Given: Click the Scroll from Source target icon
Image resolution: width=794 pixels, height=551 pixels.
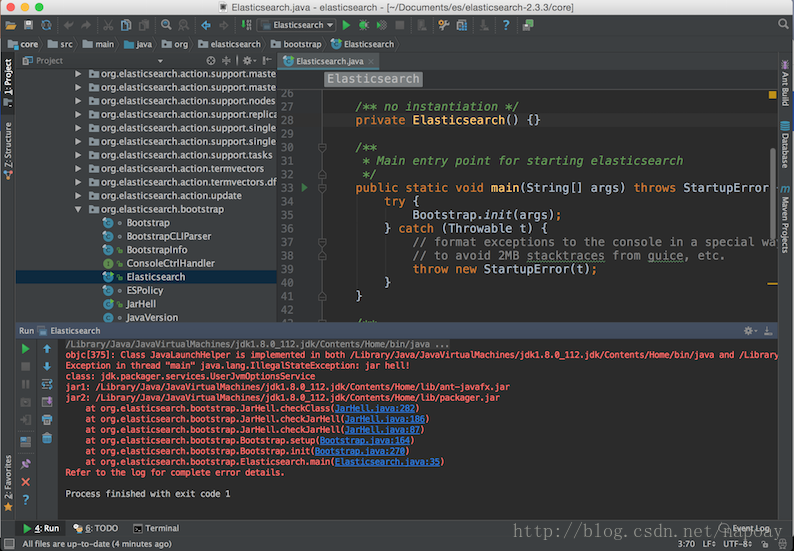Looking at the screenshot, I should pyautogui.click(x=211, y=61).
